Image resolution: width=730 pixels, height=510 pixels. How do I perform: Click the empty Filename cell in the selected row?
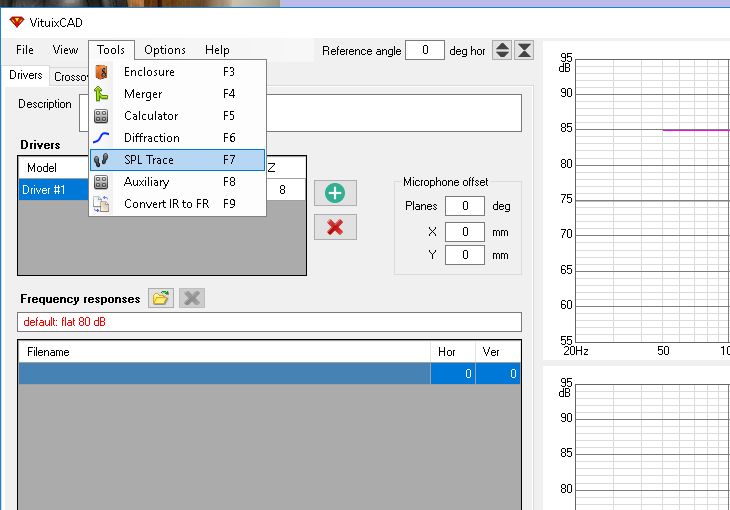coord(224,374)
